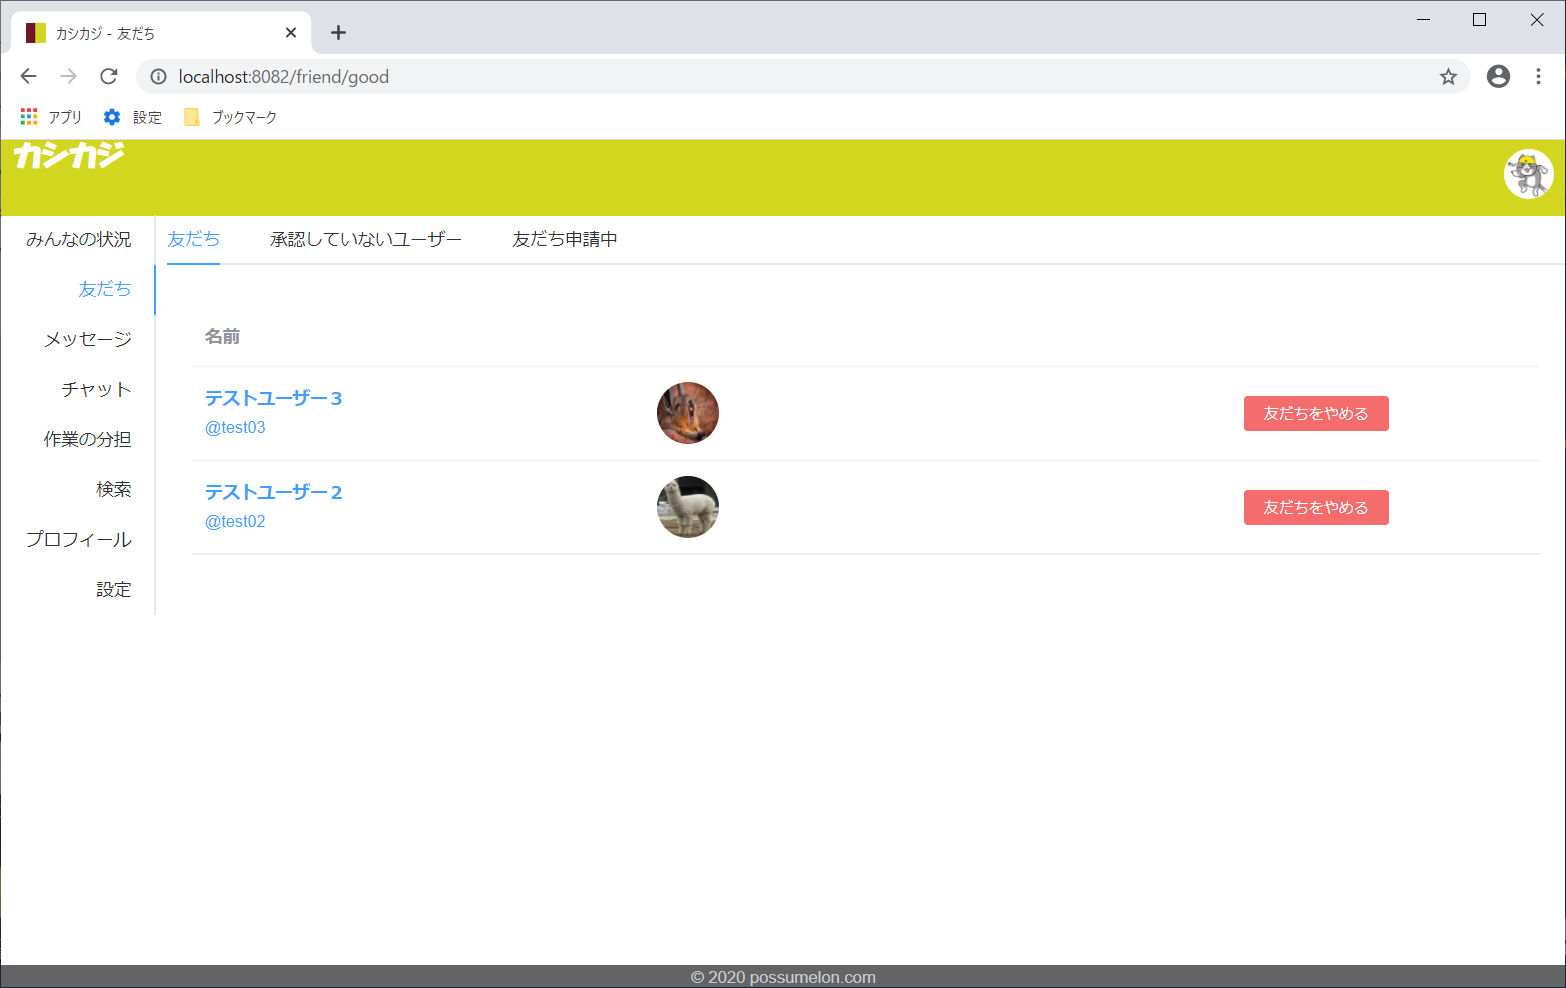
Task: Maximize the browser window
Action: pyautogui.click(x=1480, y=20)
